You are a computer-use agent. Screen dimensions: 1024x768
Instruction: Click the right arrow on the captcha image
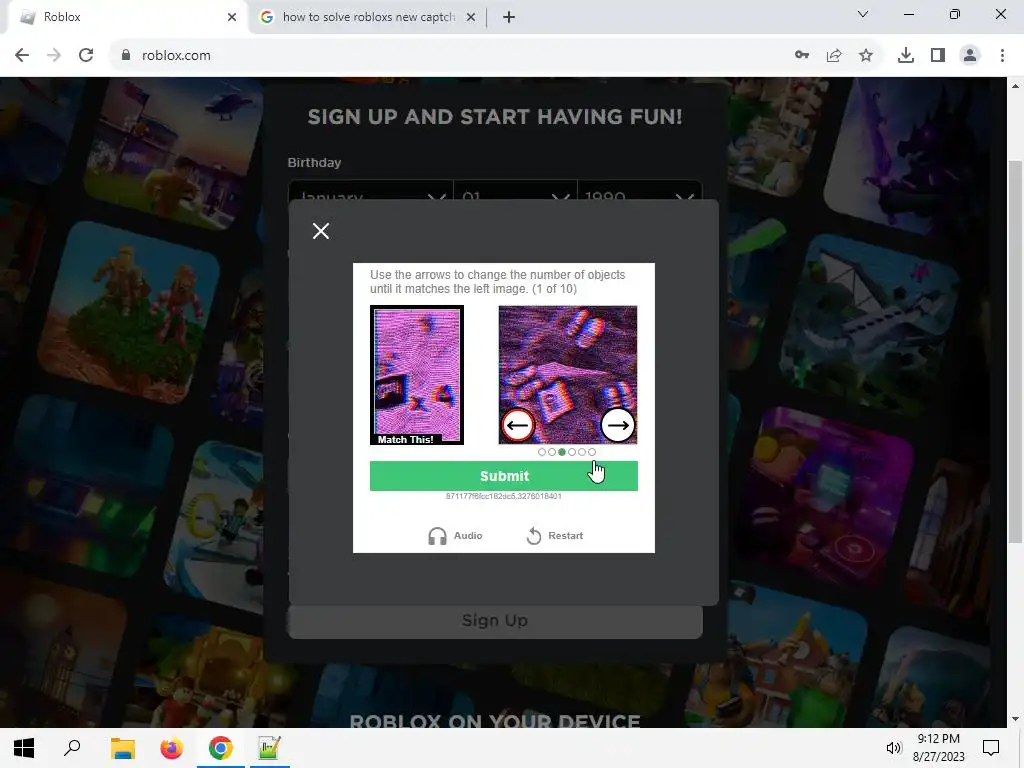[617, 426]
